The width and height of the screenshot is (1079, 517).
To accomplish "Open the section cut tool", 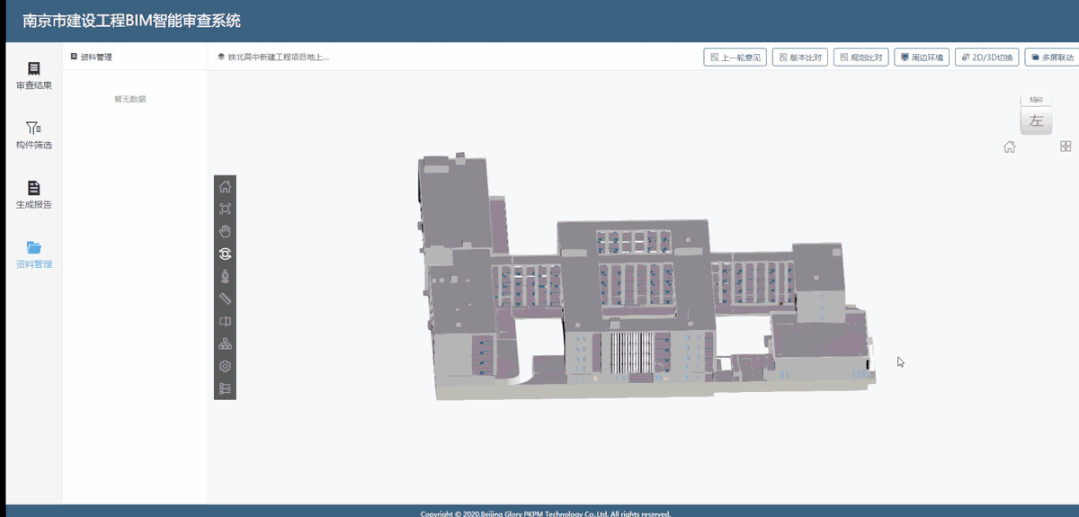I will tap(225, 321).
